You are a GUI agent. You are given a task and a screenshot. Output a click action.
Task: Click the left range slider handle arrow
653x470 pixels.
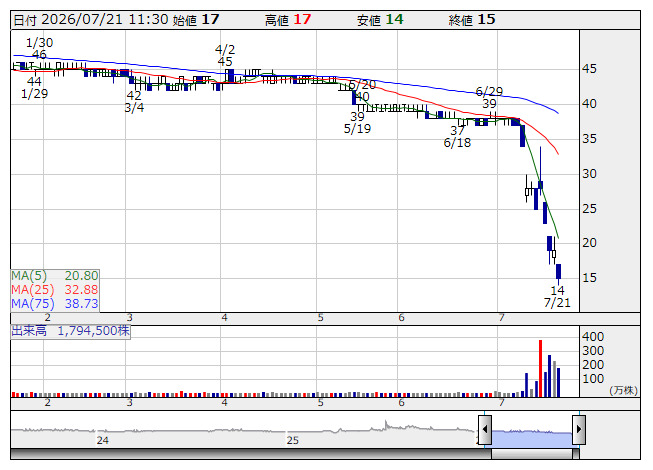(485, 429)
